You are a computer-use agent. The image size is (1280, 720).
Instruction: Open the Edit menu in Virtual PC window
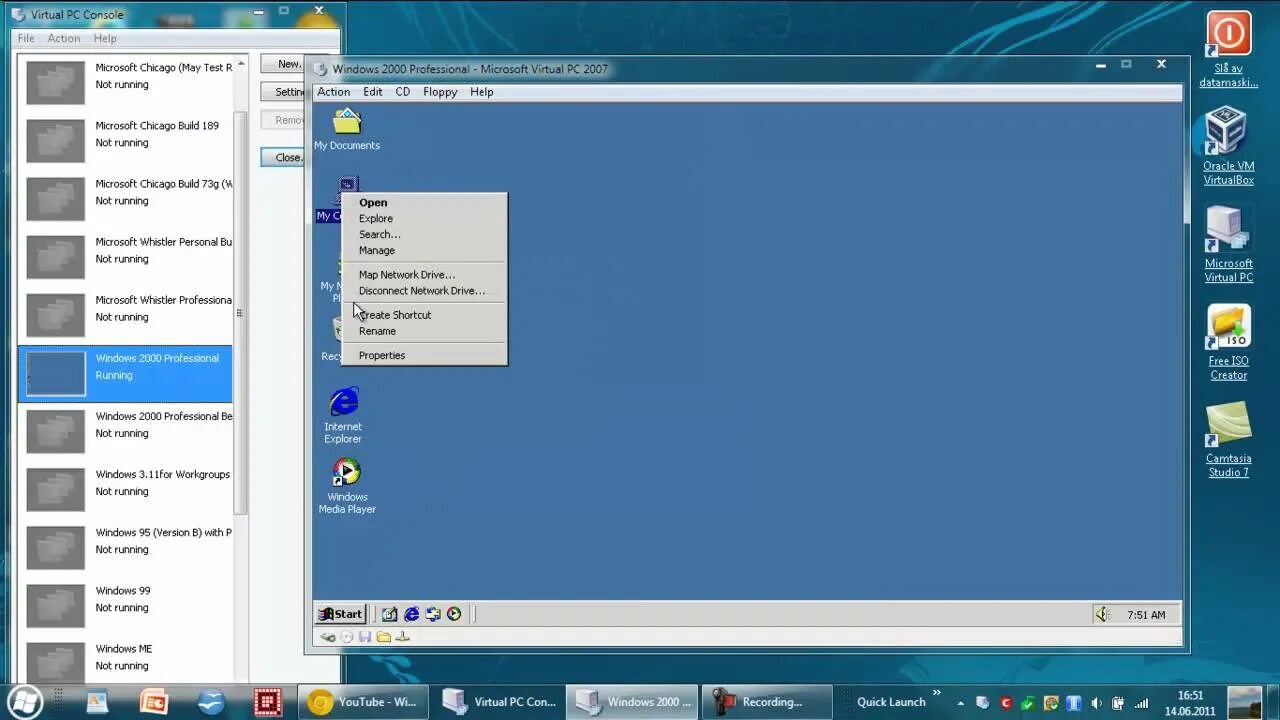click(x=373, y=92)
